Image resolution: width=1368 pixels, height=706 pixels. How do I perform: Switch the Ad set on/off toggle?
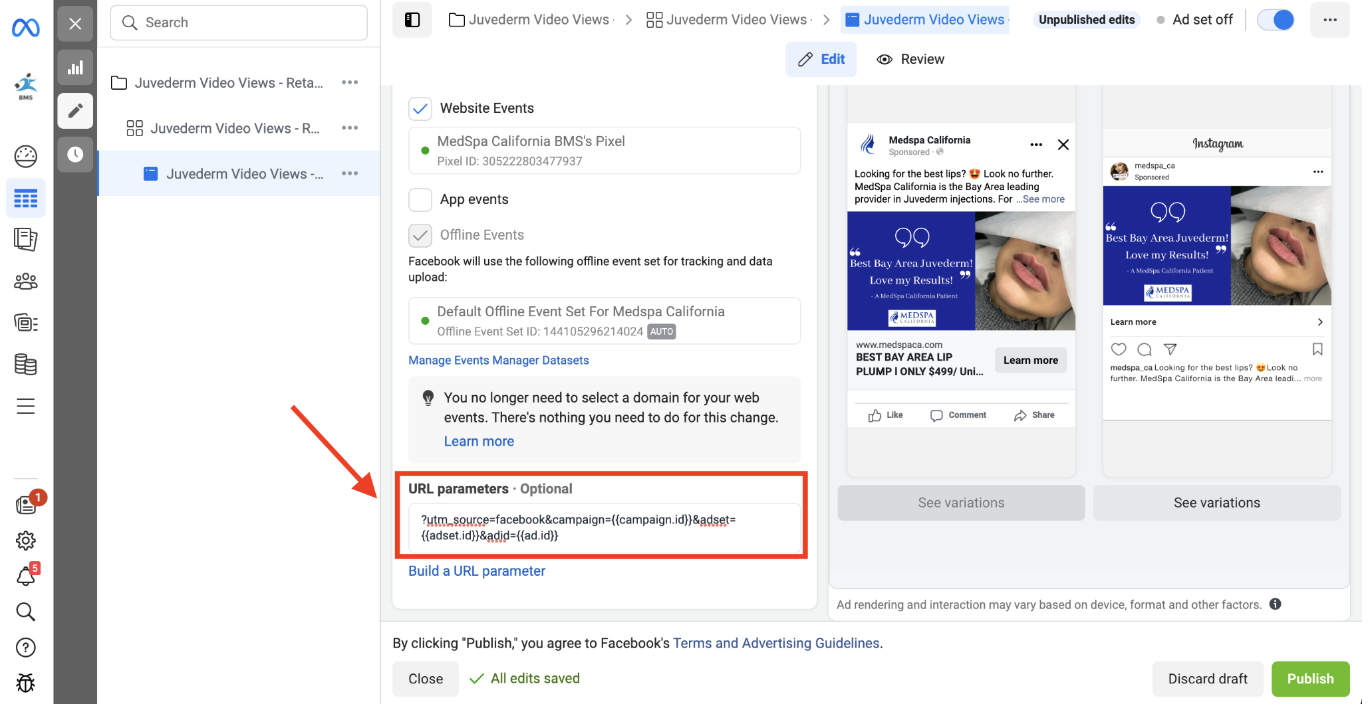[x=1276, y=20]
